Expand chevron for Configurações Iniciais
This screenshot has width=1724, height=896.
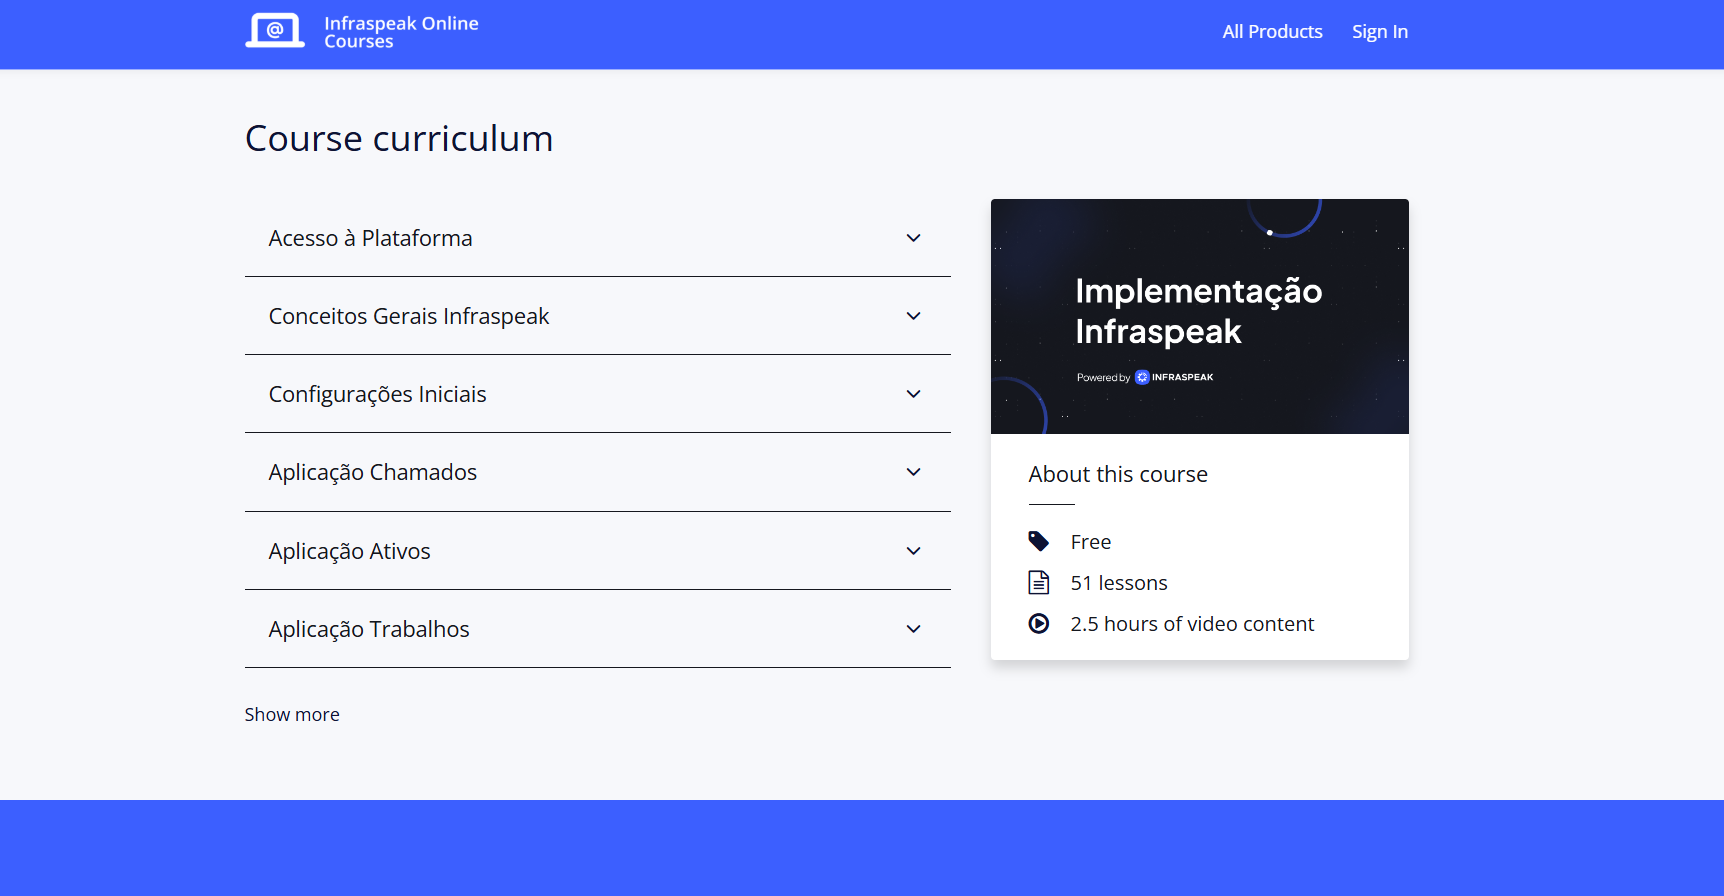coord(913,394)
